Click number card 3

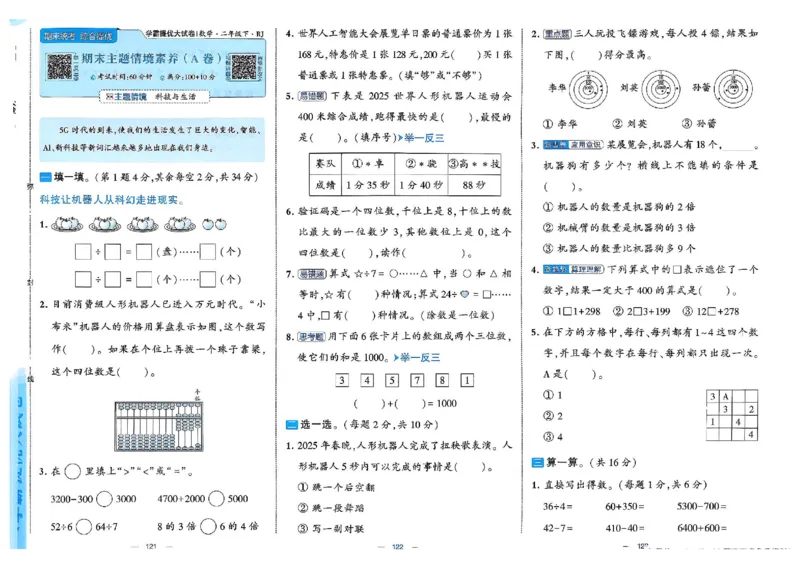342,380
